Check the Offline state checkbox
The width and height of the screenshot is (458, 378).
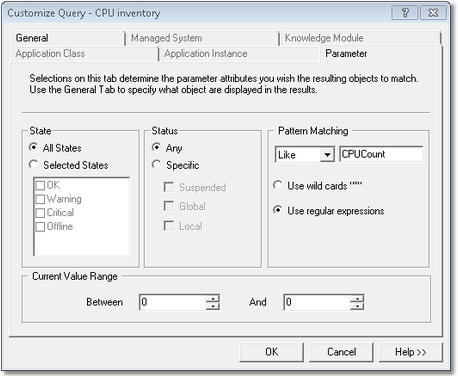(x=40, y=227)
